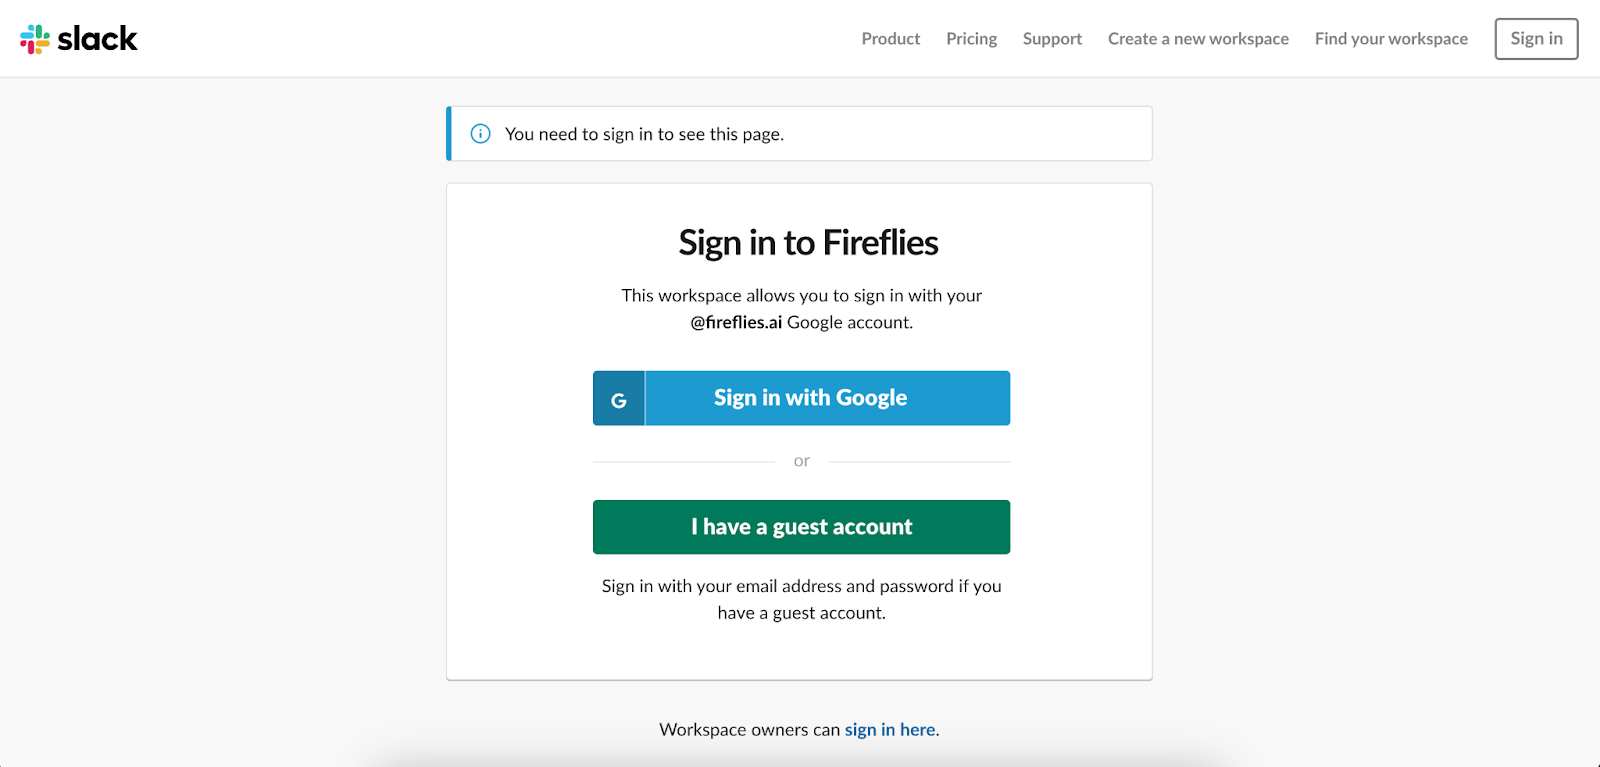Click the 'This workspace allows you' description text

tap(801, 309)
